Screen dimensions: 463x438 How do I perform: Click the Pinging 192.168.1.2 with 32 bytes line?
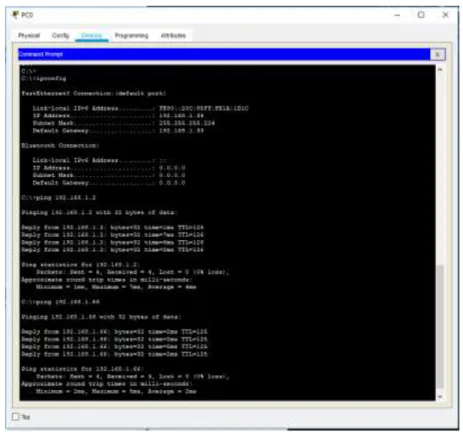[x=100, y=213]
